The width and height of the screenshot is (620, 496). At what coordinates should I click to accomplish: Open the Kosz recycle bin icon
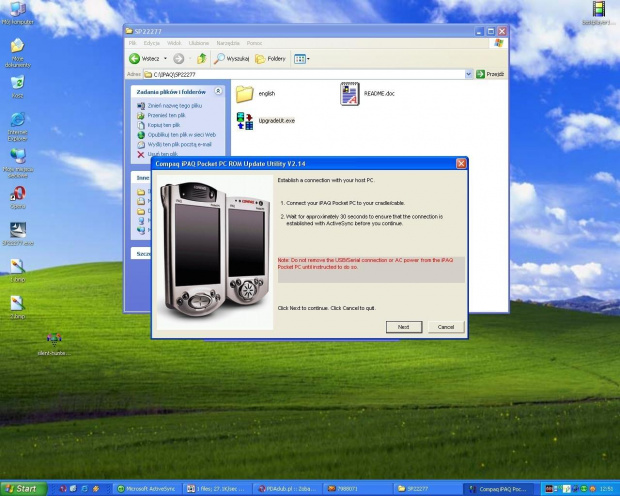(18, 84)
